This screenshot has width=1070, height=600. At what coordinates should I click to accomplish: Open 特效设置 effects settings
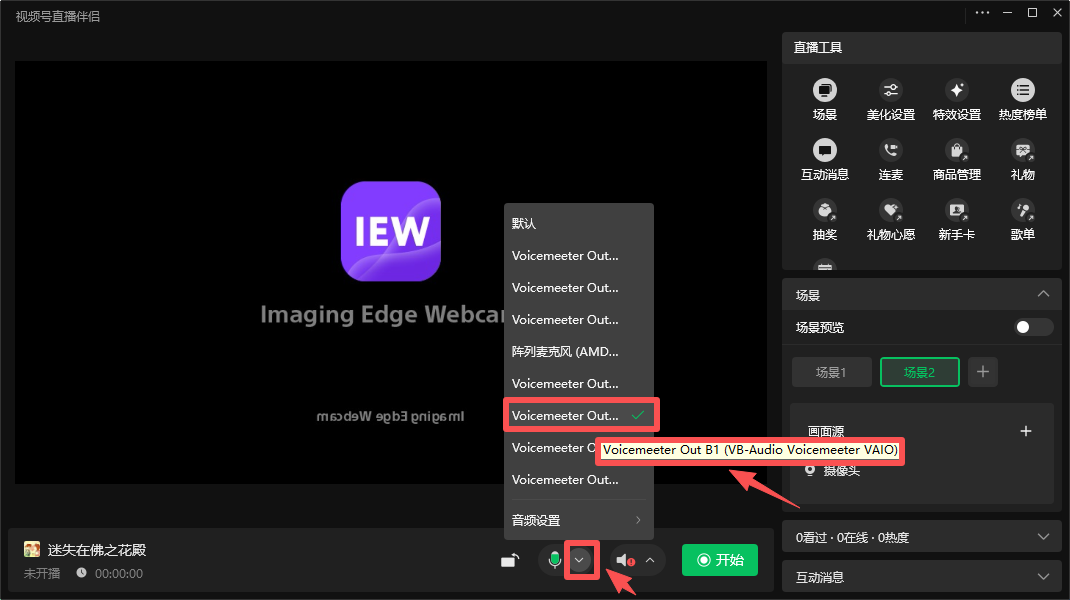tap(956, 91)
